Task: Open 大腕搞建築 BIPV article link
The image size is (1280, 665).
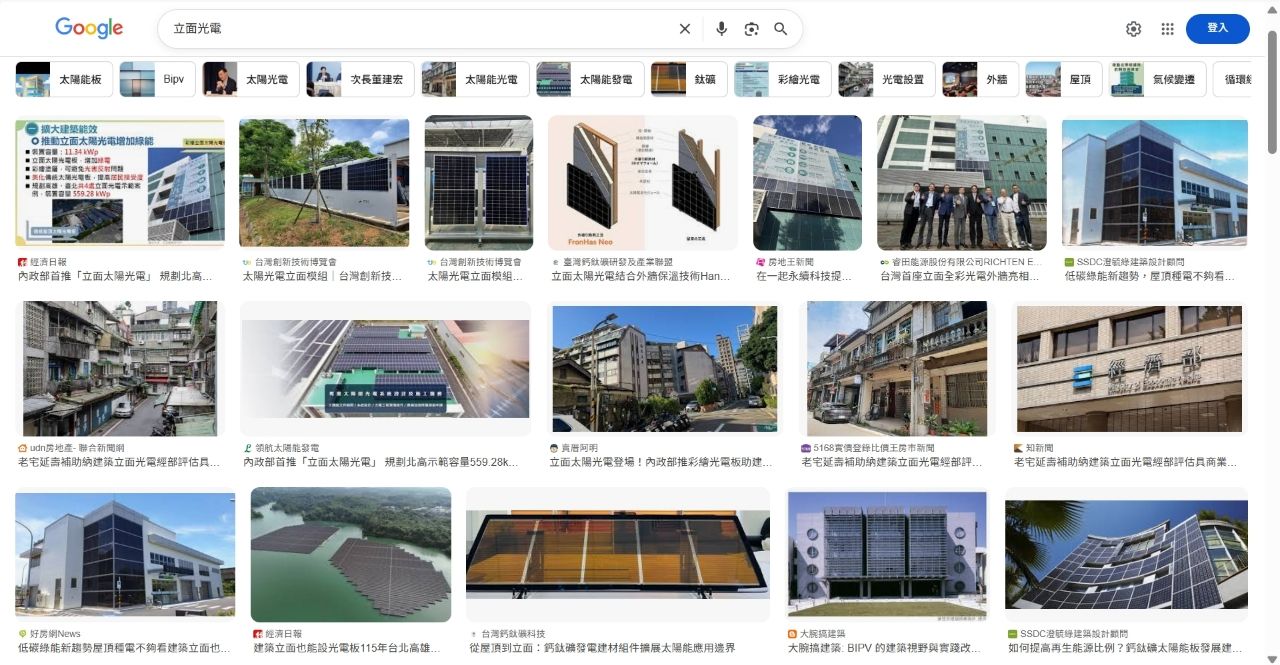Action: [x=884, y=648]
